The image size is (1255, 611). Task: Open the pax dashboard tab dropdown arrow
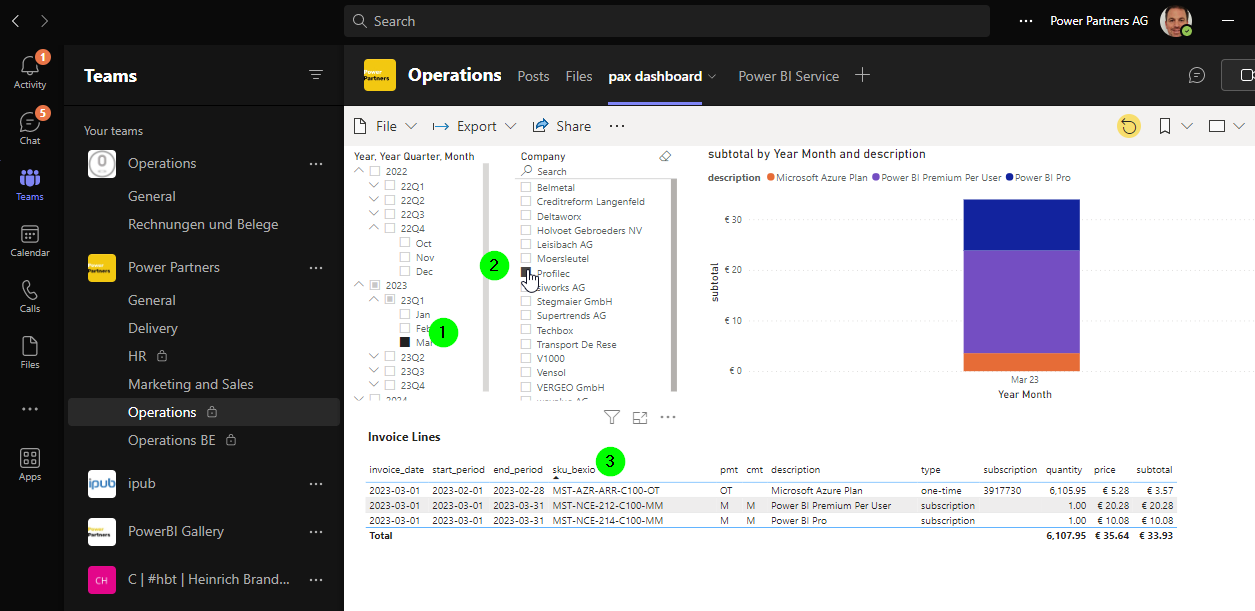712,76
